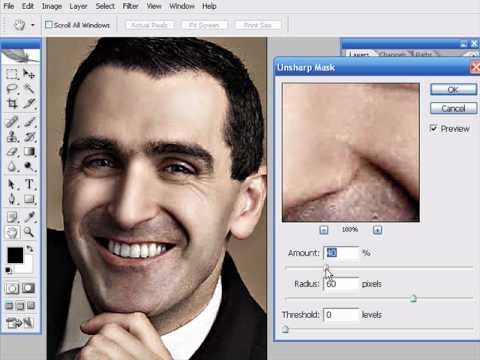Enable Scroll All Windows checkbox
This screenshot has width=480, height=360.
(49, 25)
